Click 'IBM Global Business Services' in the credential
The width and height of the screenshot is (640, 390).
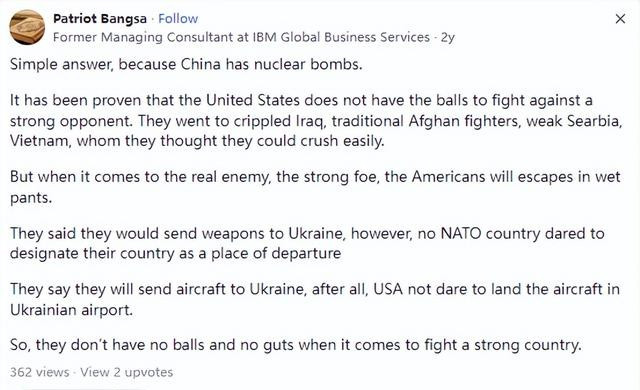(x=341, y=38)
